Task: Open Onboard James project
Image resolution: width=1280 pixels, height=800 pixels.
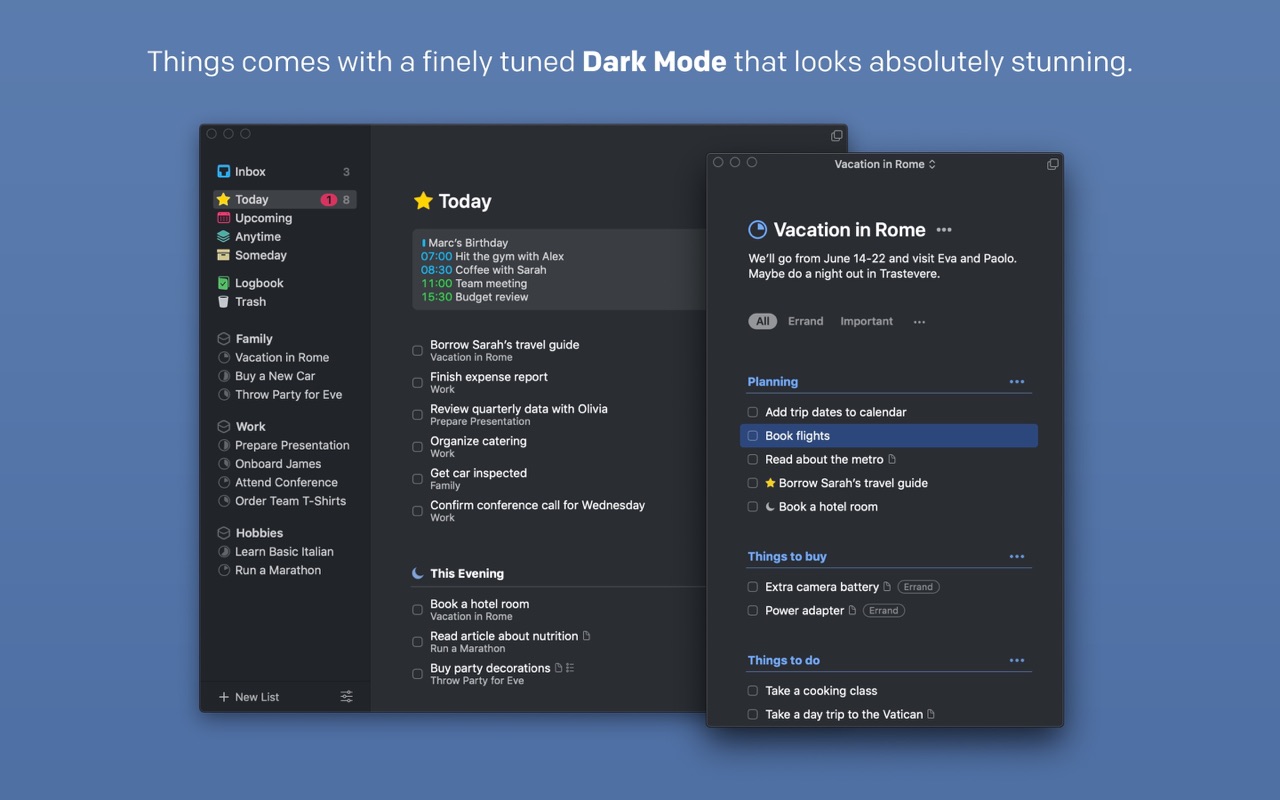Action: click(x=278, y=464)
